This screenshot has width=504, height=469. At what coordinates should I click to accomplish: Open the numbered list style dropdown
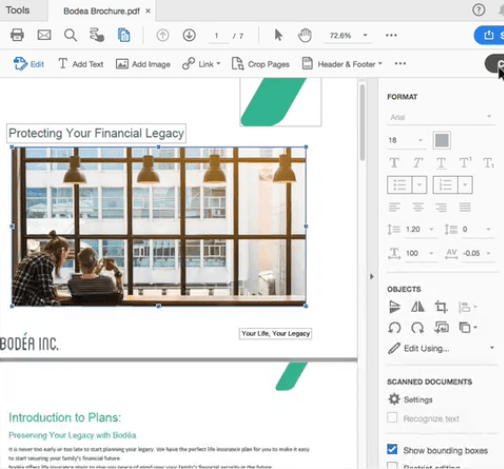click(465, 185)
